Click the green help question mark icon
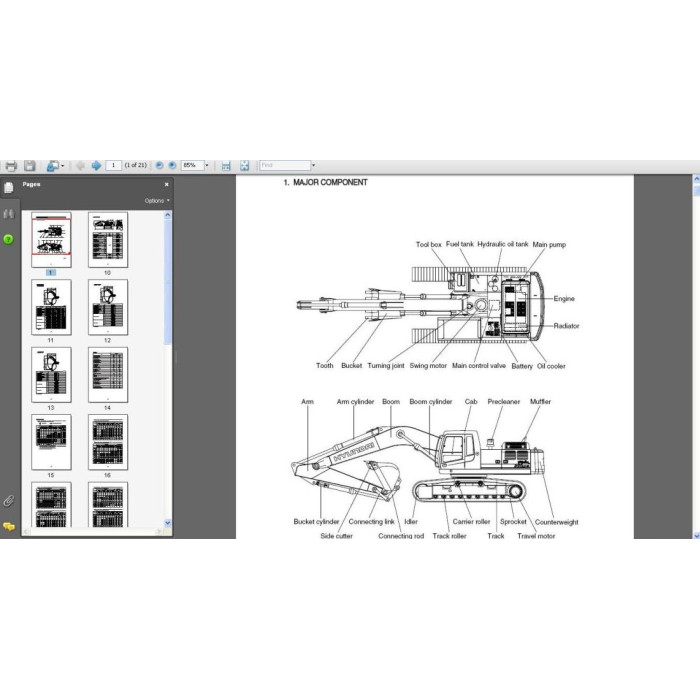The width and height of the screenshot is (700, 700). pyautogui.click(x=8, y=239)
